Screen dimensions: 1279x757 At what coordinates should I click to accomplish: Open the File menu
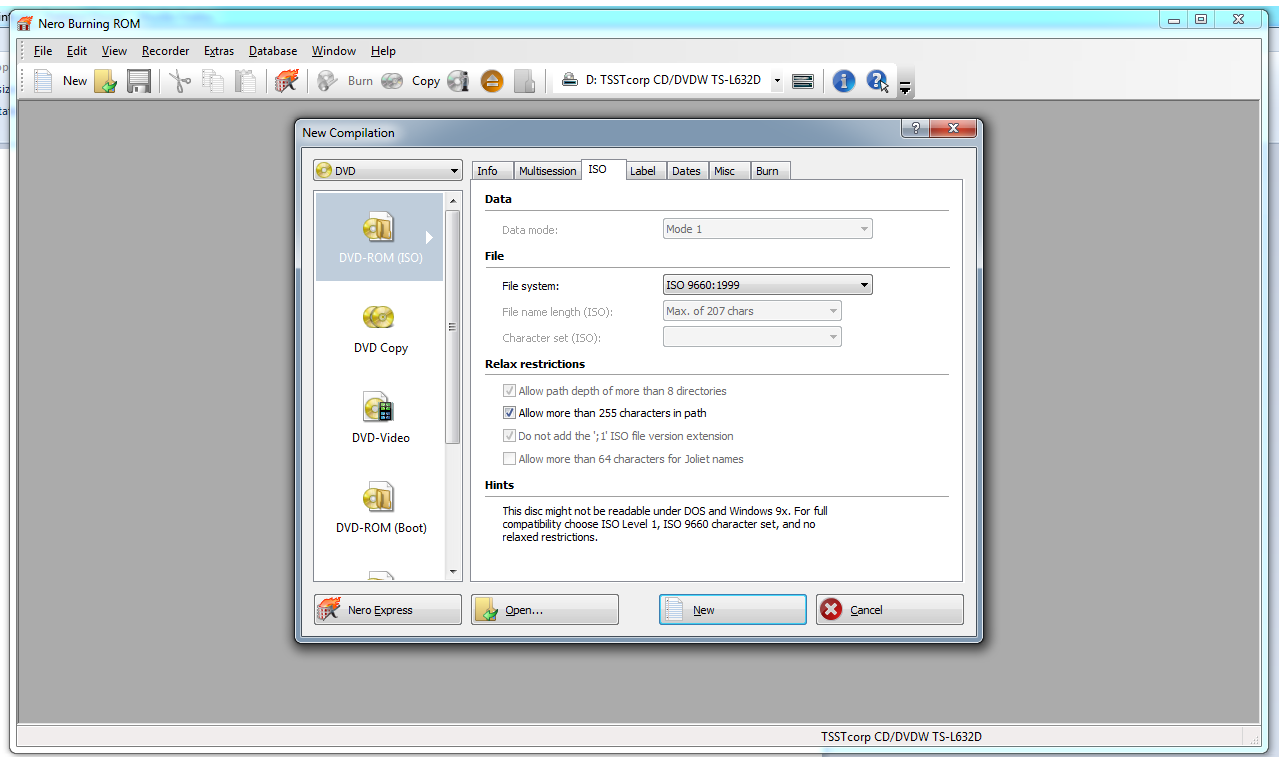pos(43,51)
